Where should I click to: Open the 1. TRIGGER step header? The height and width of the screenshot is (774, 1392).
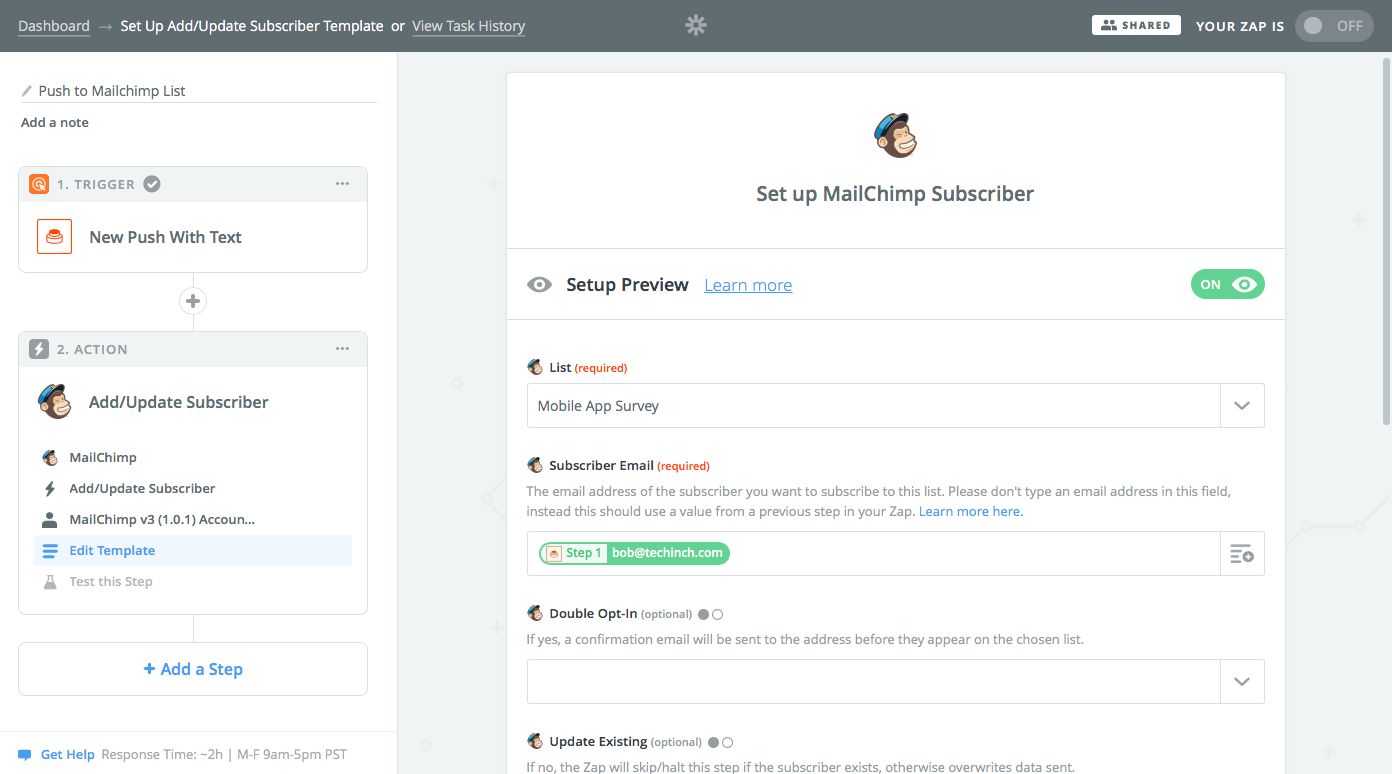point(193,184)
